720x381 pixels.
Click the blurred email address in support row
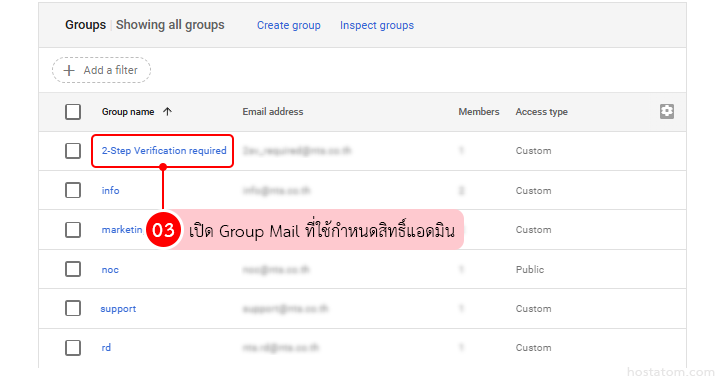coord(286,308)
